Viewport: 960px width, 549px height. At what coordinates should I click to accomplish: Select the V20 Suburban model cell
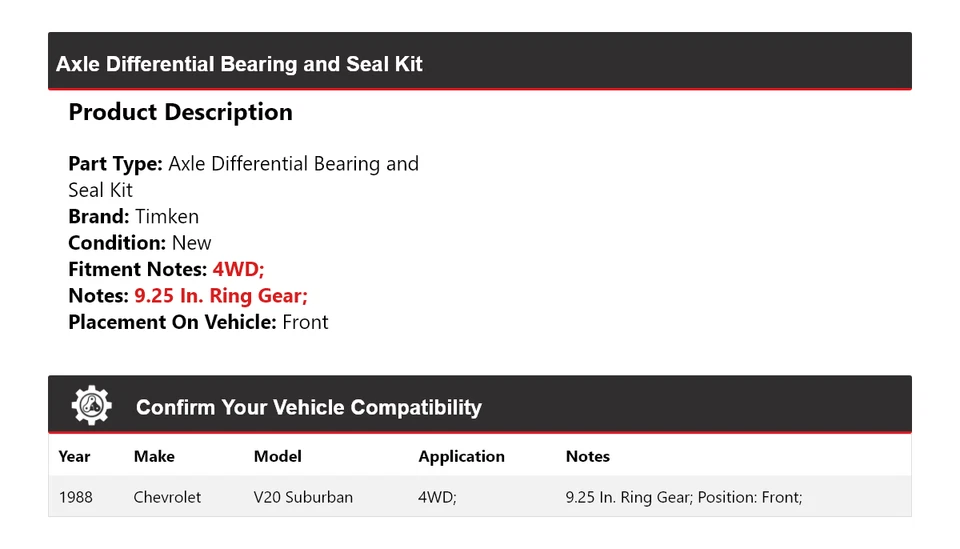[303, 497]
